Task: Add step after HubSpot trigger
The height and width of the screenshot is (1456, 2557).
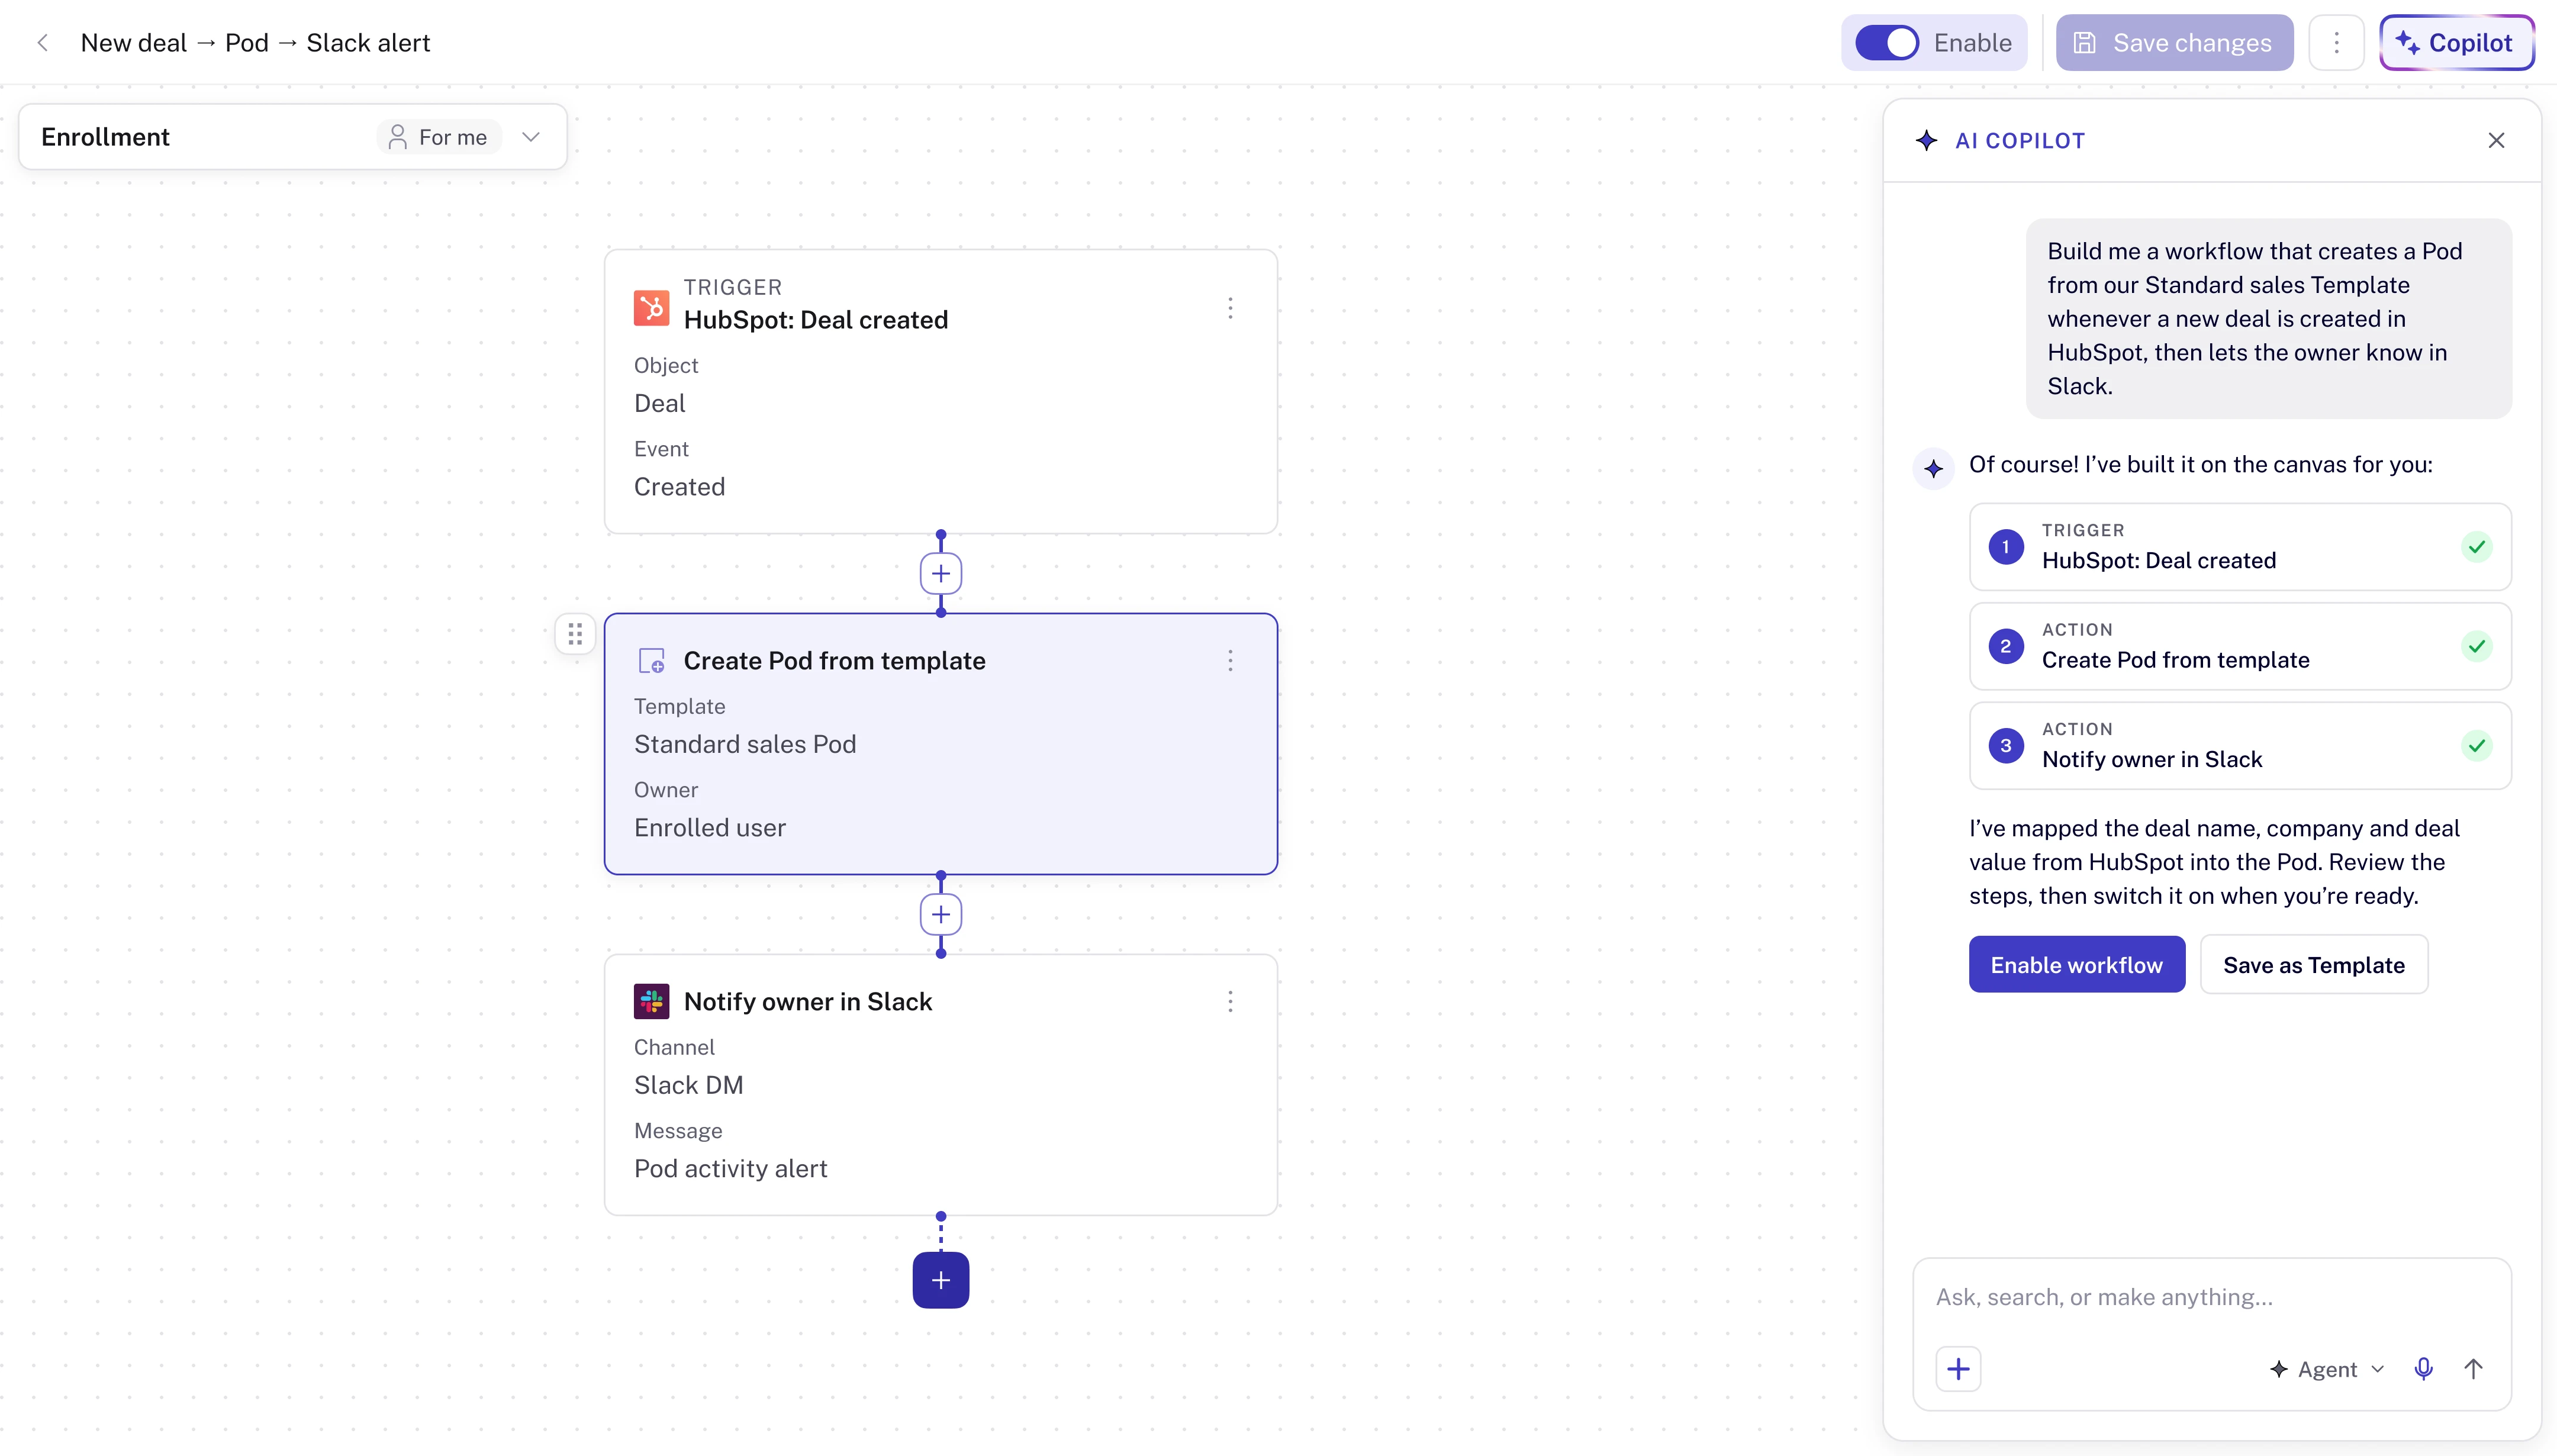Action: click(940, 574)
